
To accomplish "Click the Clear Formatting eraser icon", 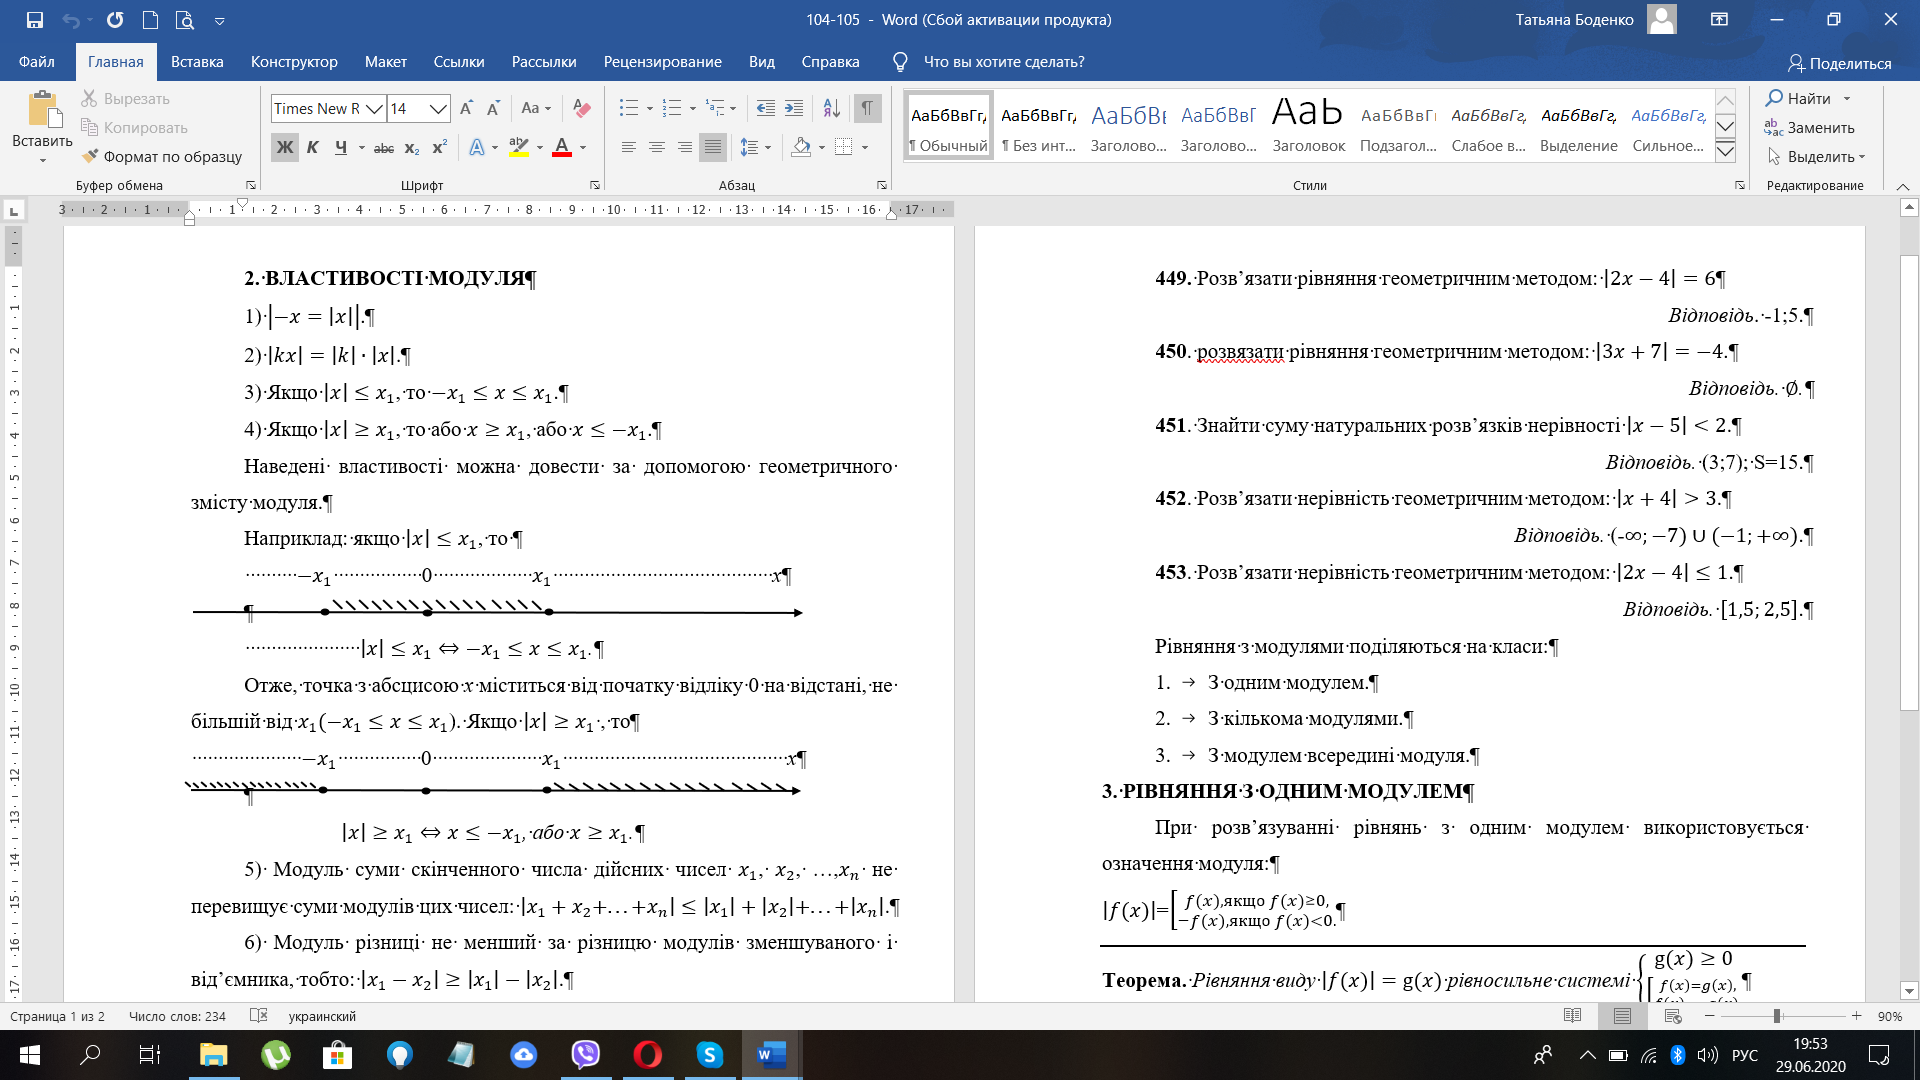I will point(582,108).
